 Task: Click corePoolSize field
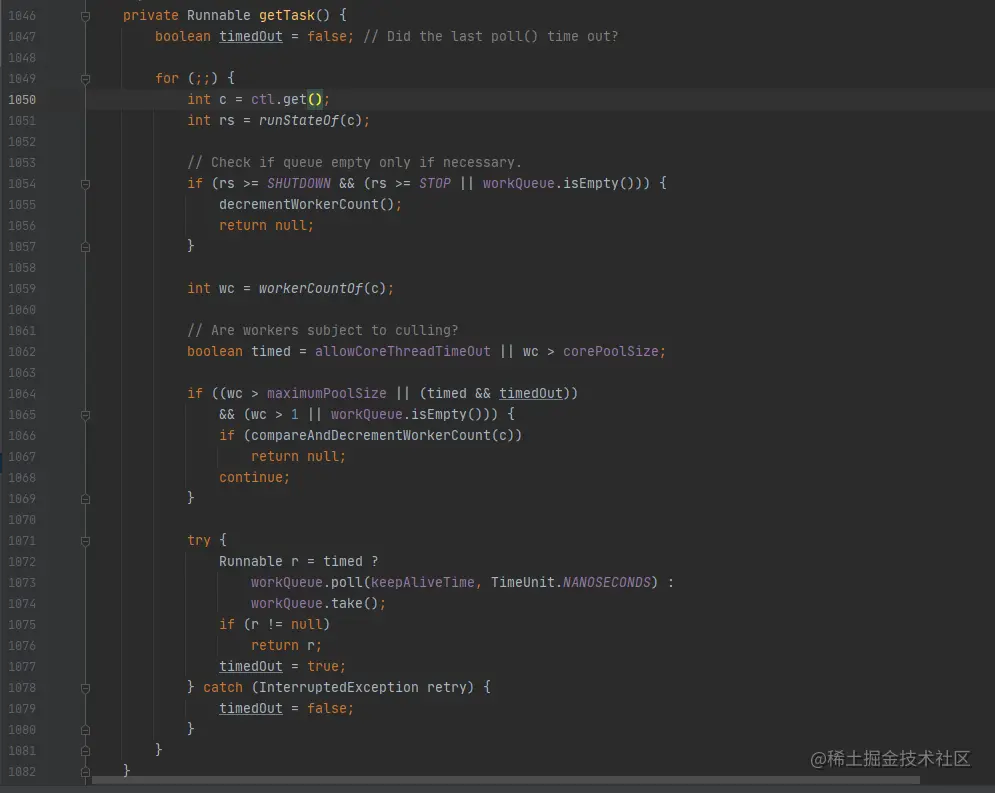(610, 351)
